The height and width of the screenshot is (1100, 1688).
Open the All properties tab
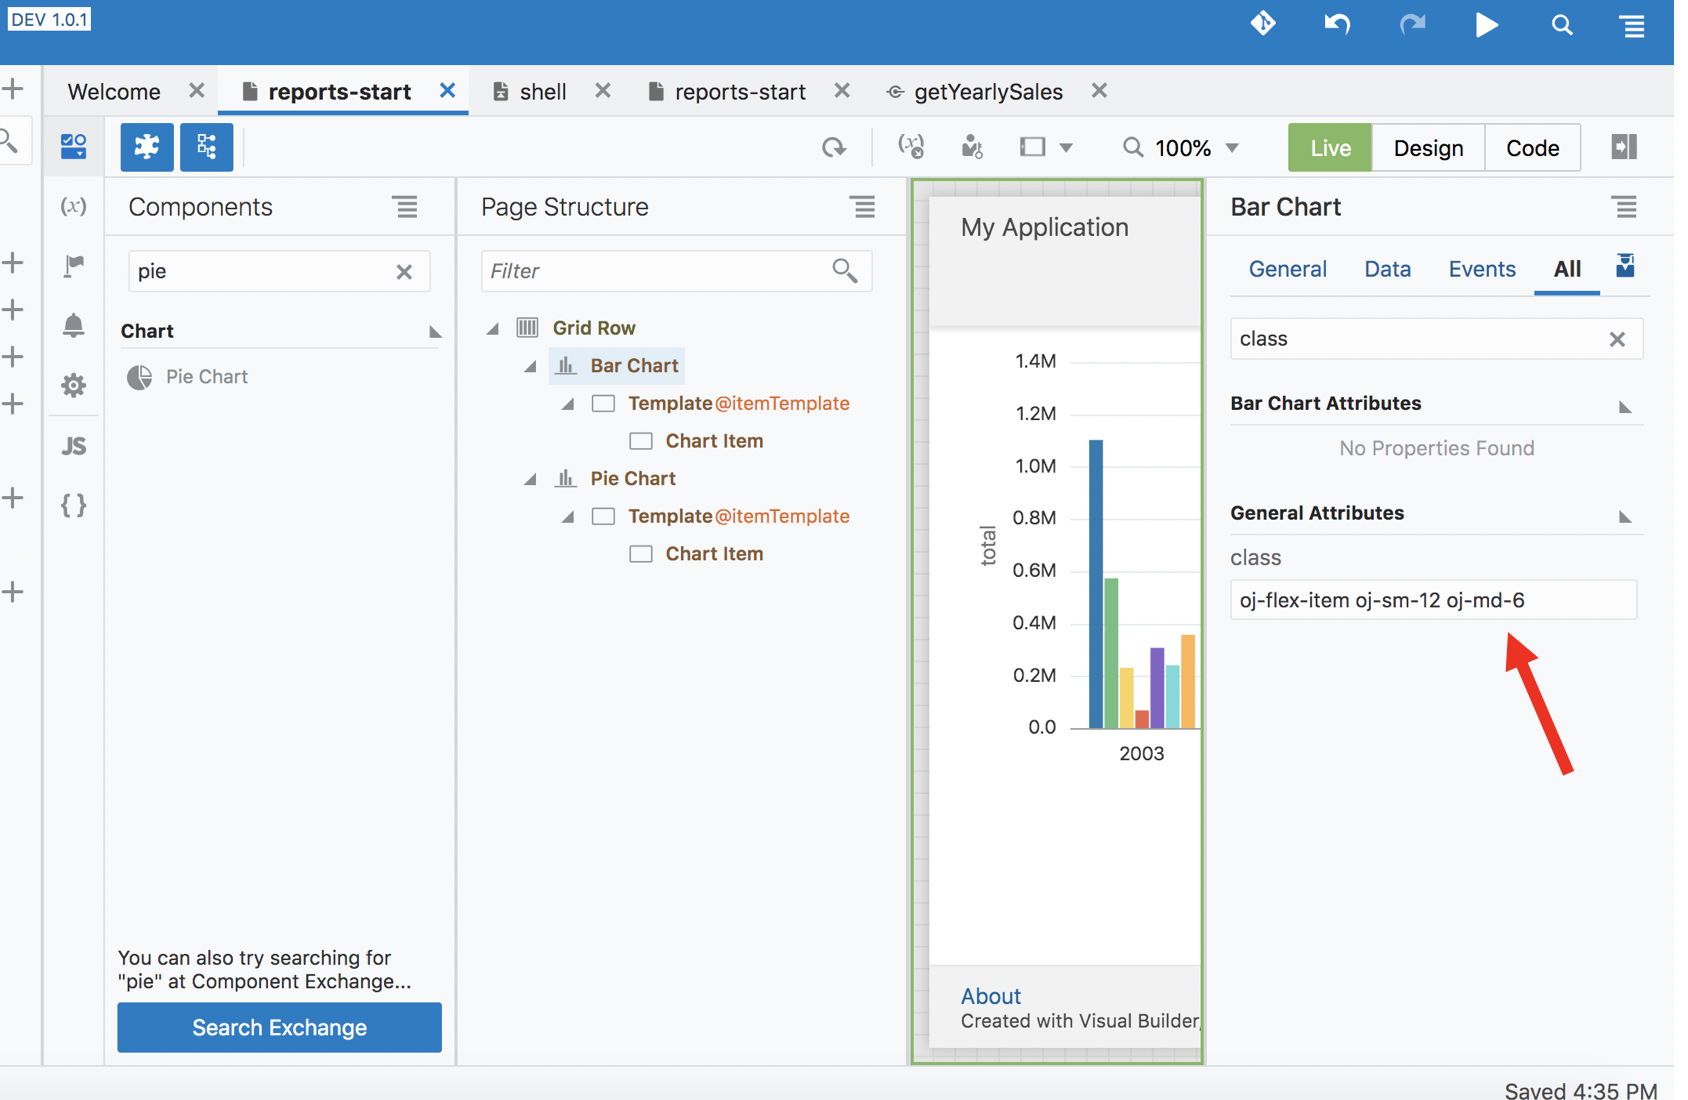point(1566,269)
